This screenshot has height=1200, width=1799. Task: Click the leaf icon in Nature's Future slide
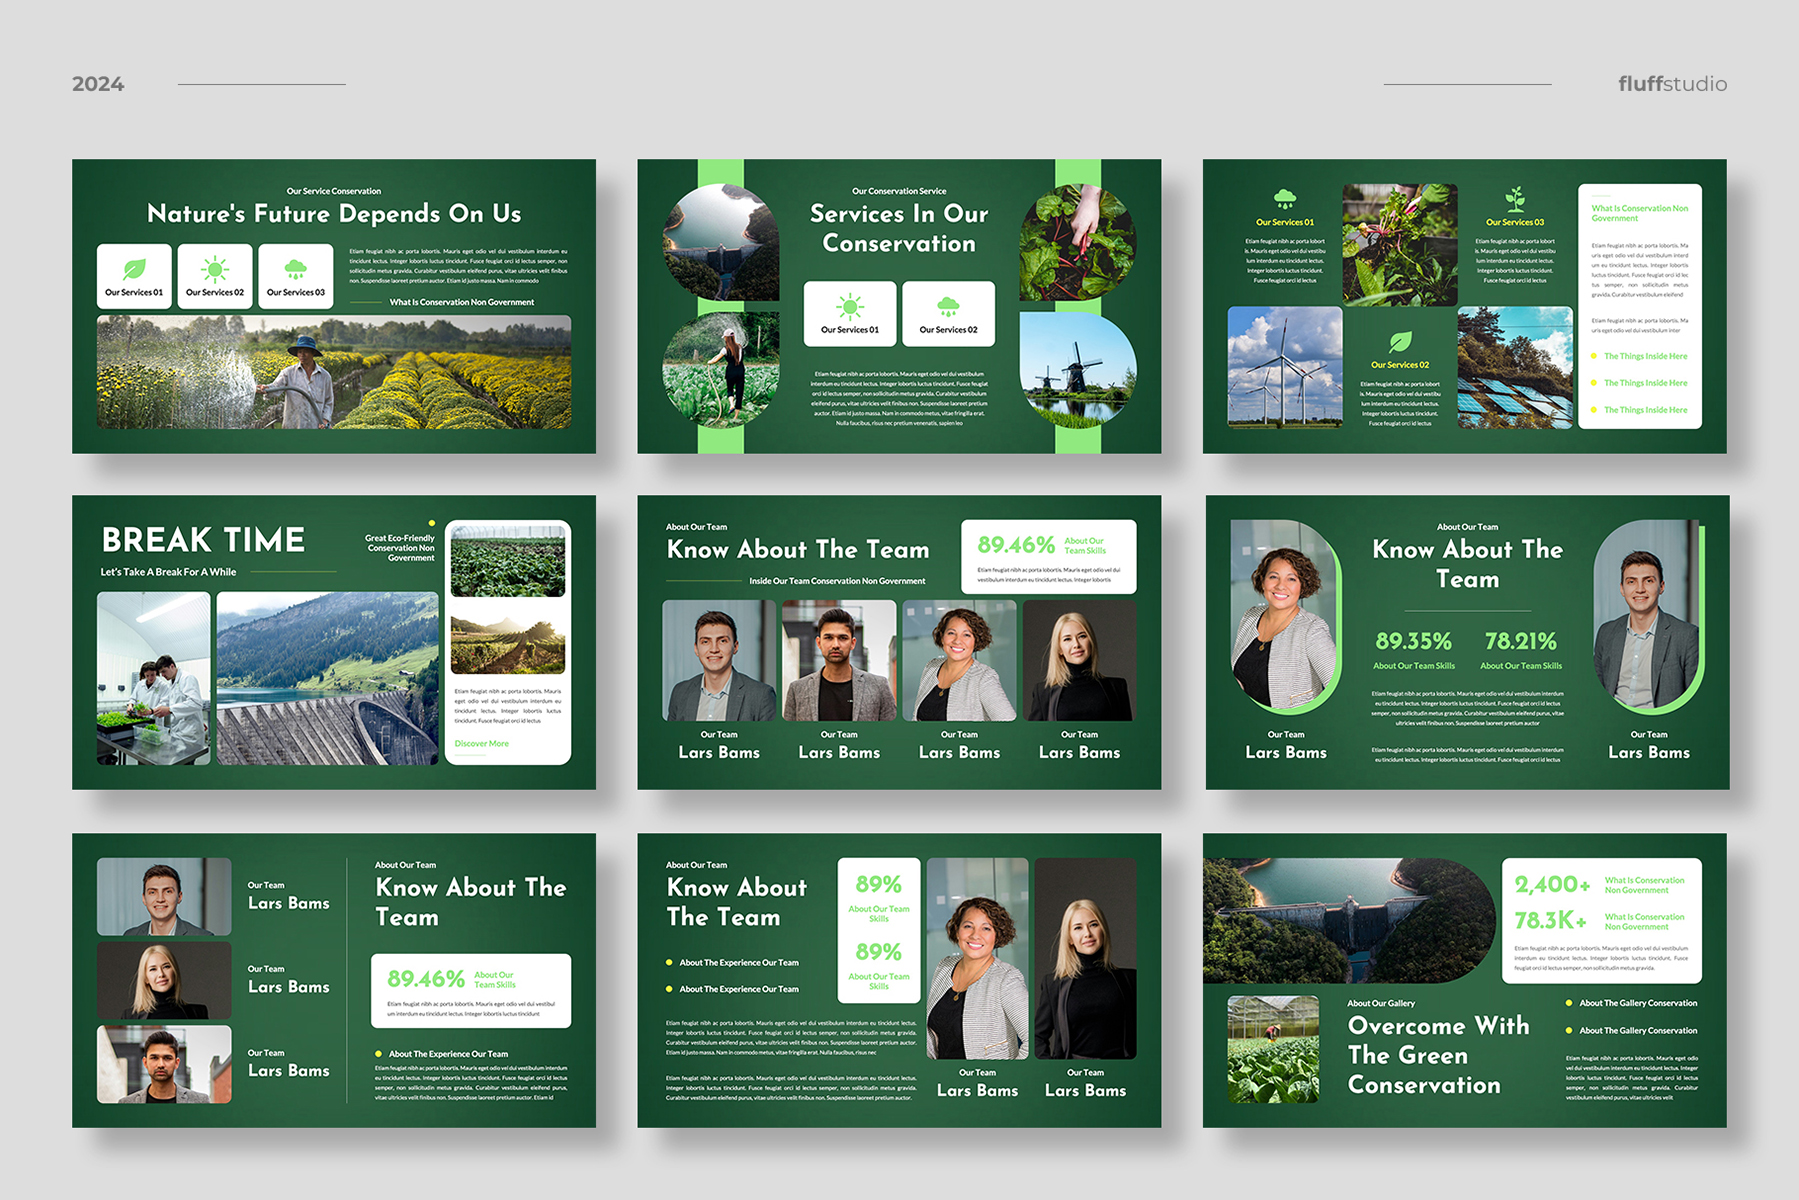134,268
